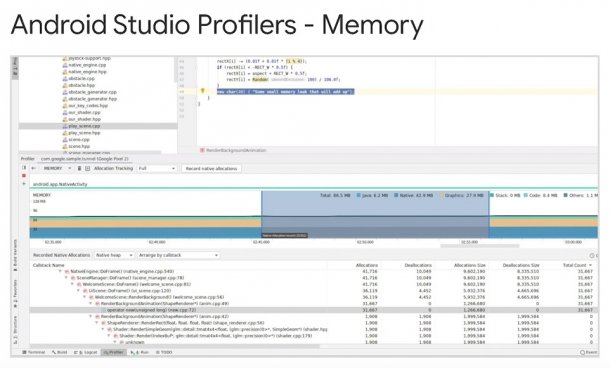Viewport: 610px width, 368px height.
Task: Click the force garbage collection trash icon
Action: coord(79,168)
